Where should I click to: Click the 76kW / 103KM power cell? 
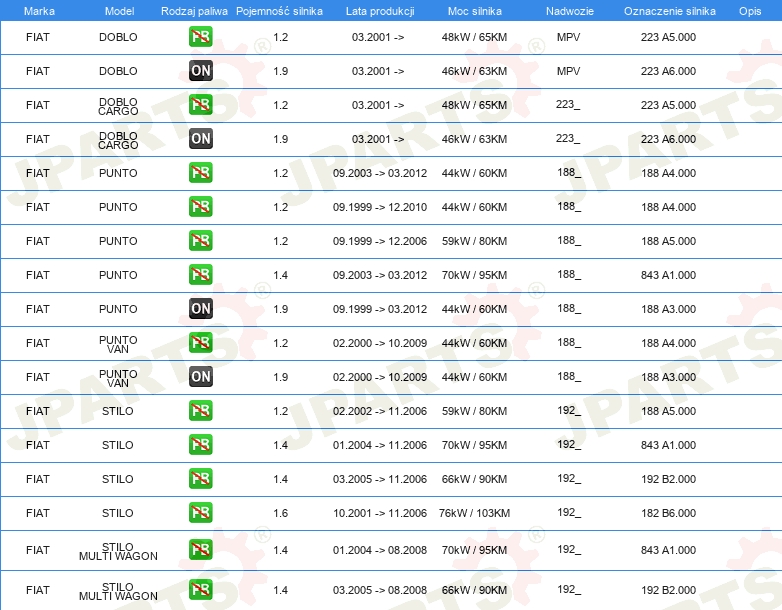pyautogui.click(x=474, y=513)
